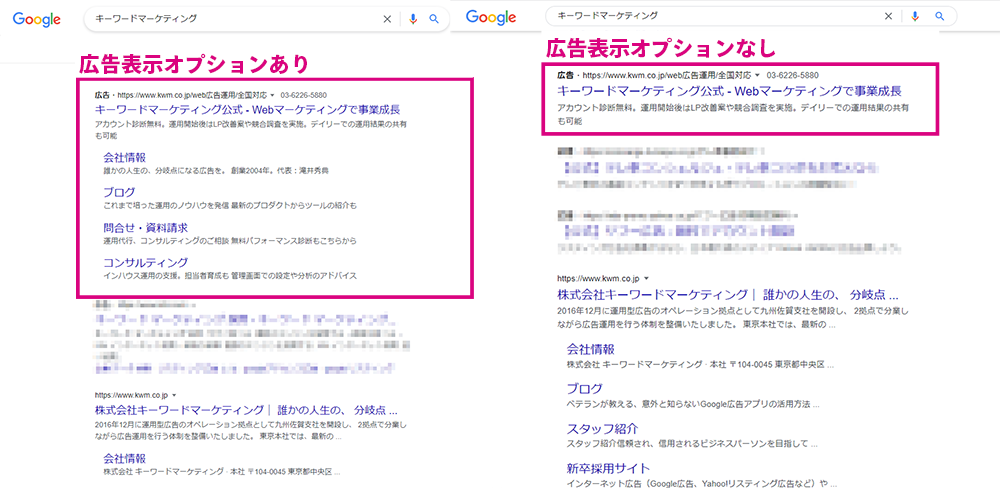Click ベテランが教える snippet under right ブログ

pyautogui.click(x=693, y=404)
